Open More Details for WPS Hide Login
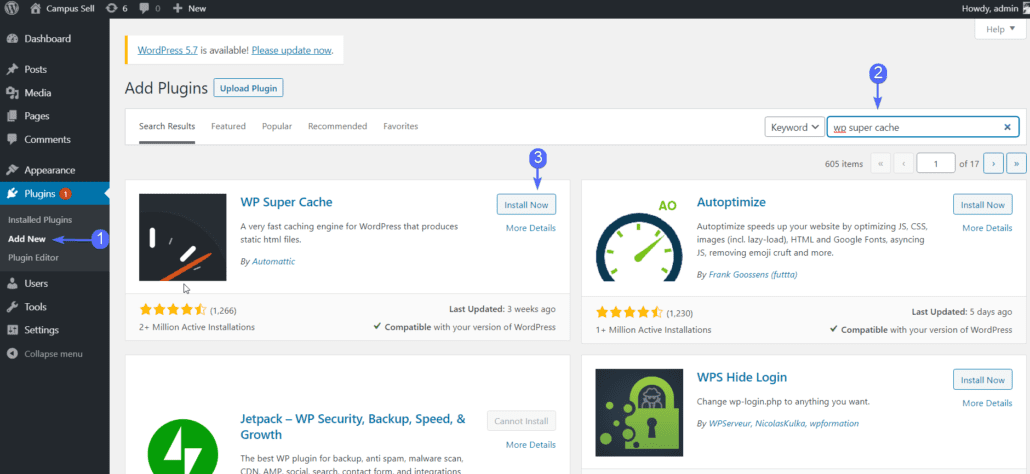This screenshot has width=1030, height=474. click(x=987, y=403)
